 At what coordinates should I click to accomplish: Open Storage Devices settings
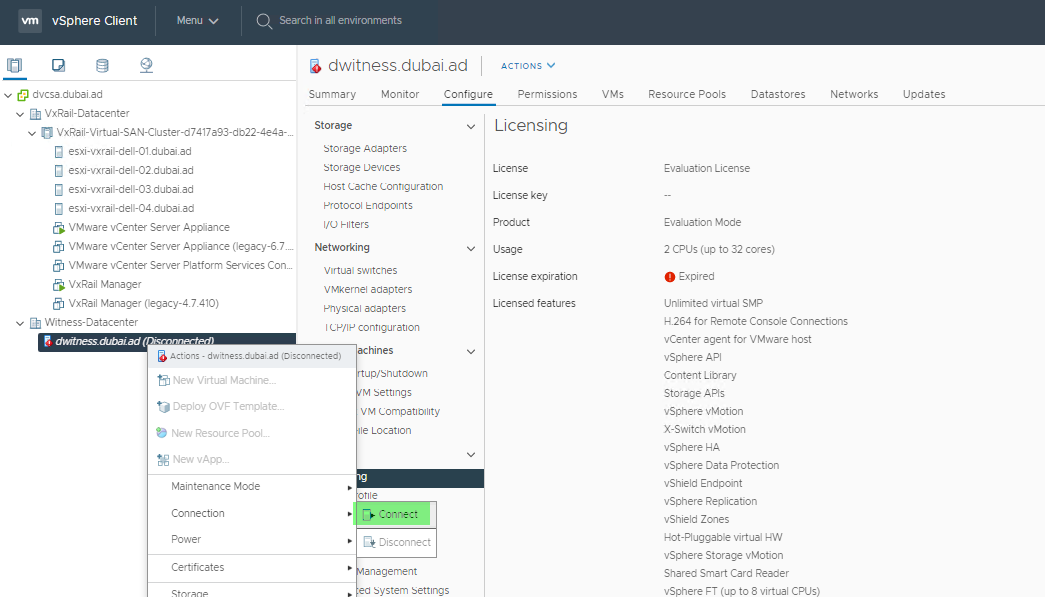(362, 167)
